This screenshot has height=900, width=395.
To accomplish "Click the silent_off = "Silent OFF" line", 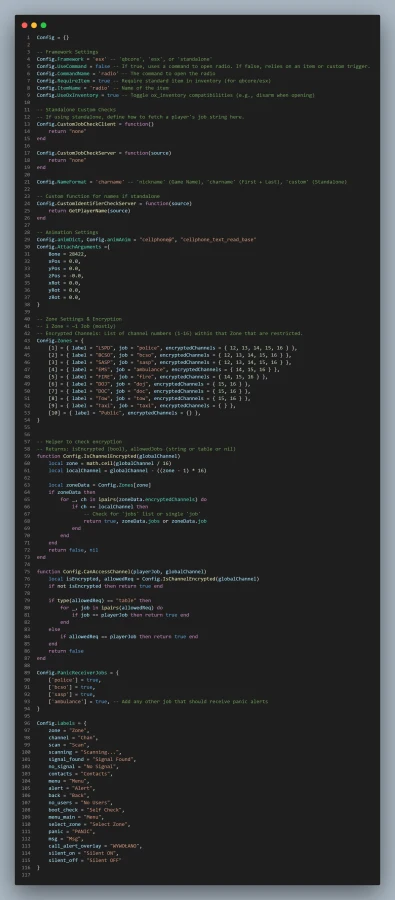I will [x=85, y=860].
